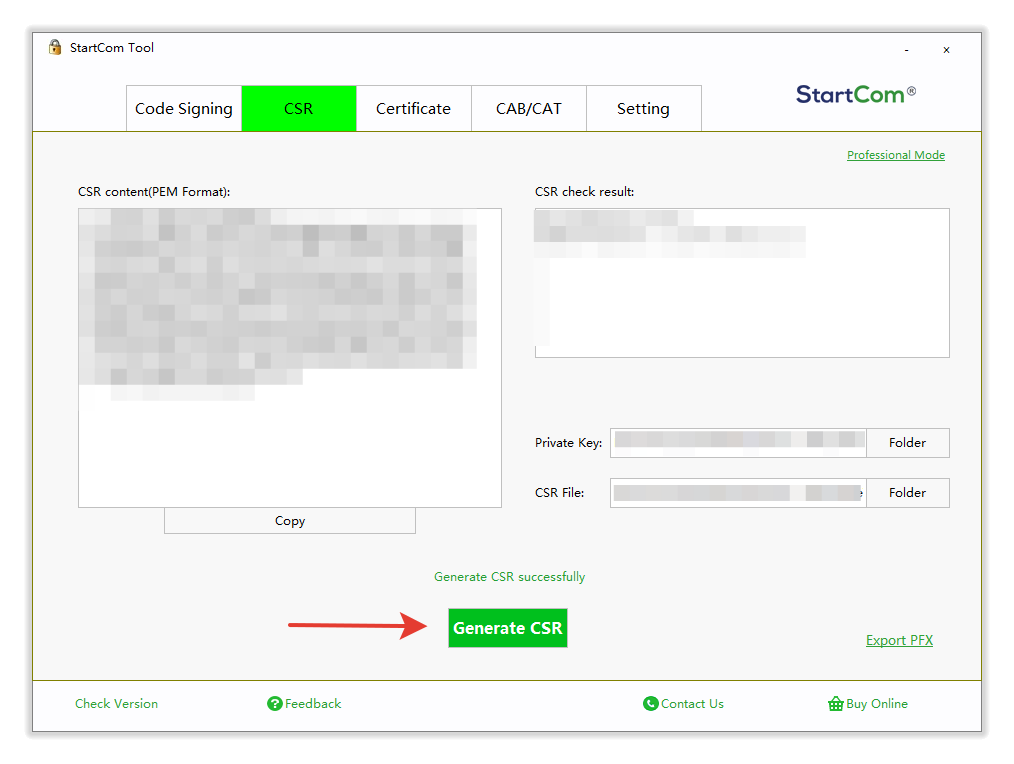
Task: Switch to the Certificate tab
Action: [414, 109]
